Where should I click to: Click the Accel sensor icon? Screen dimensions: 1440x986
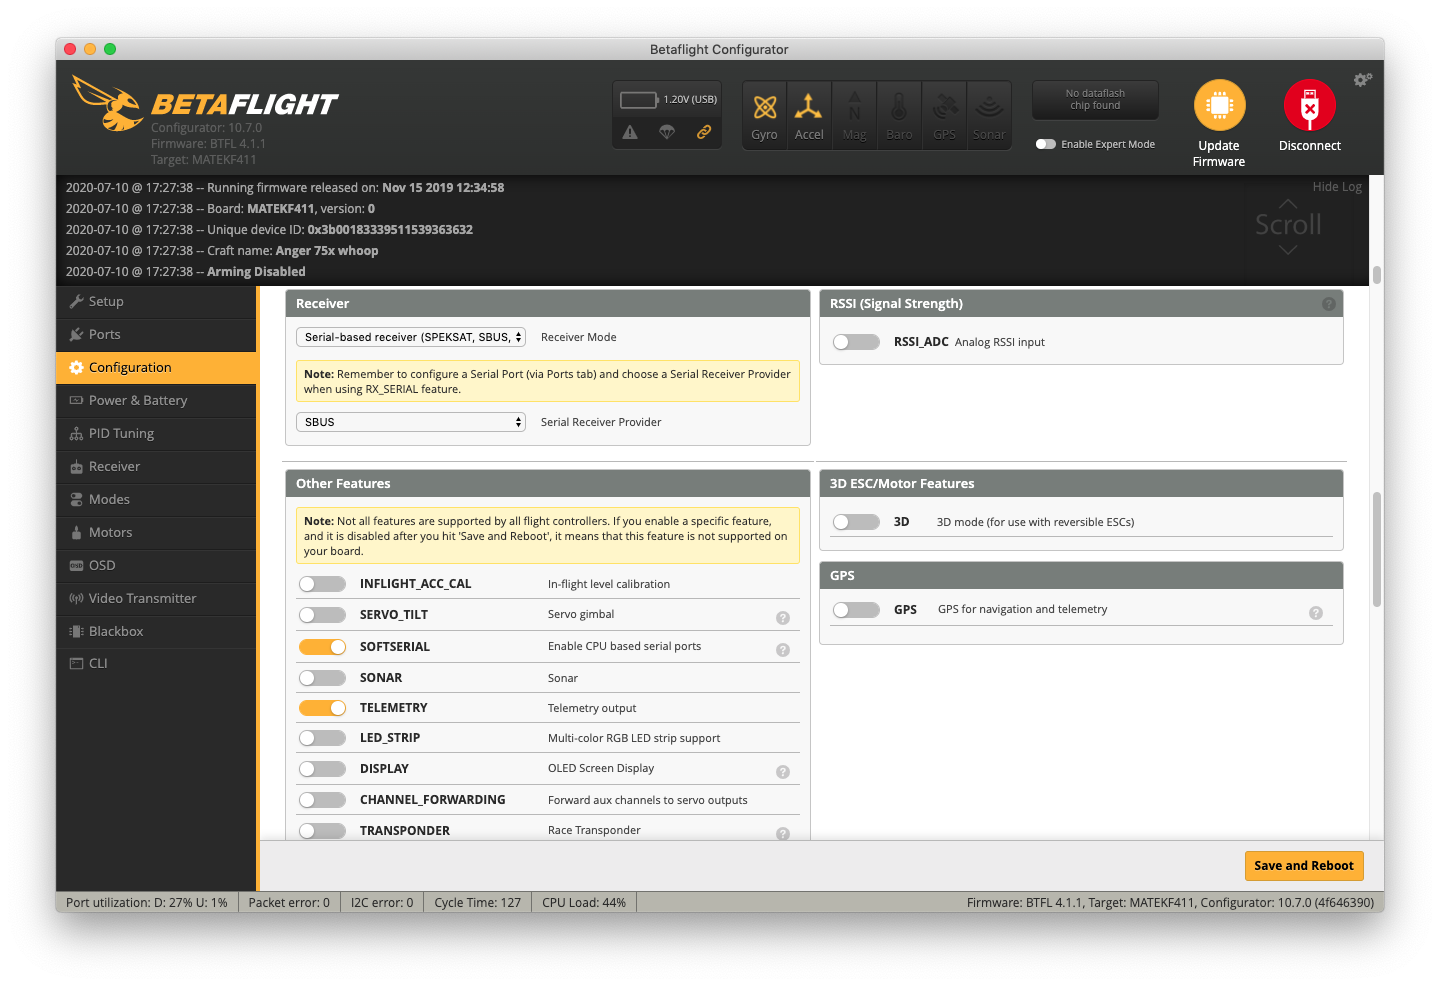click(809, 115)
